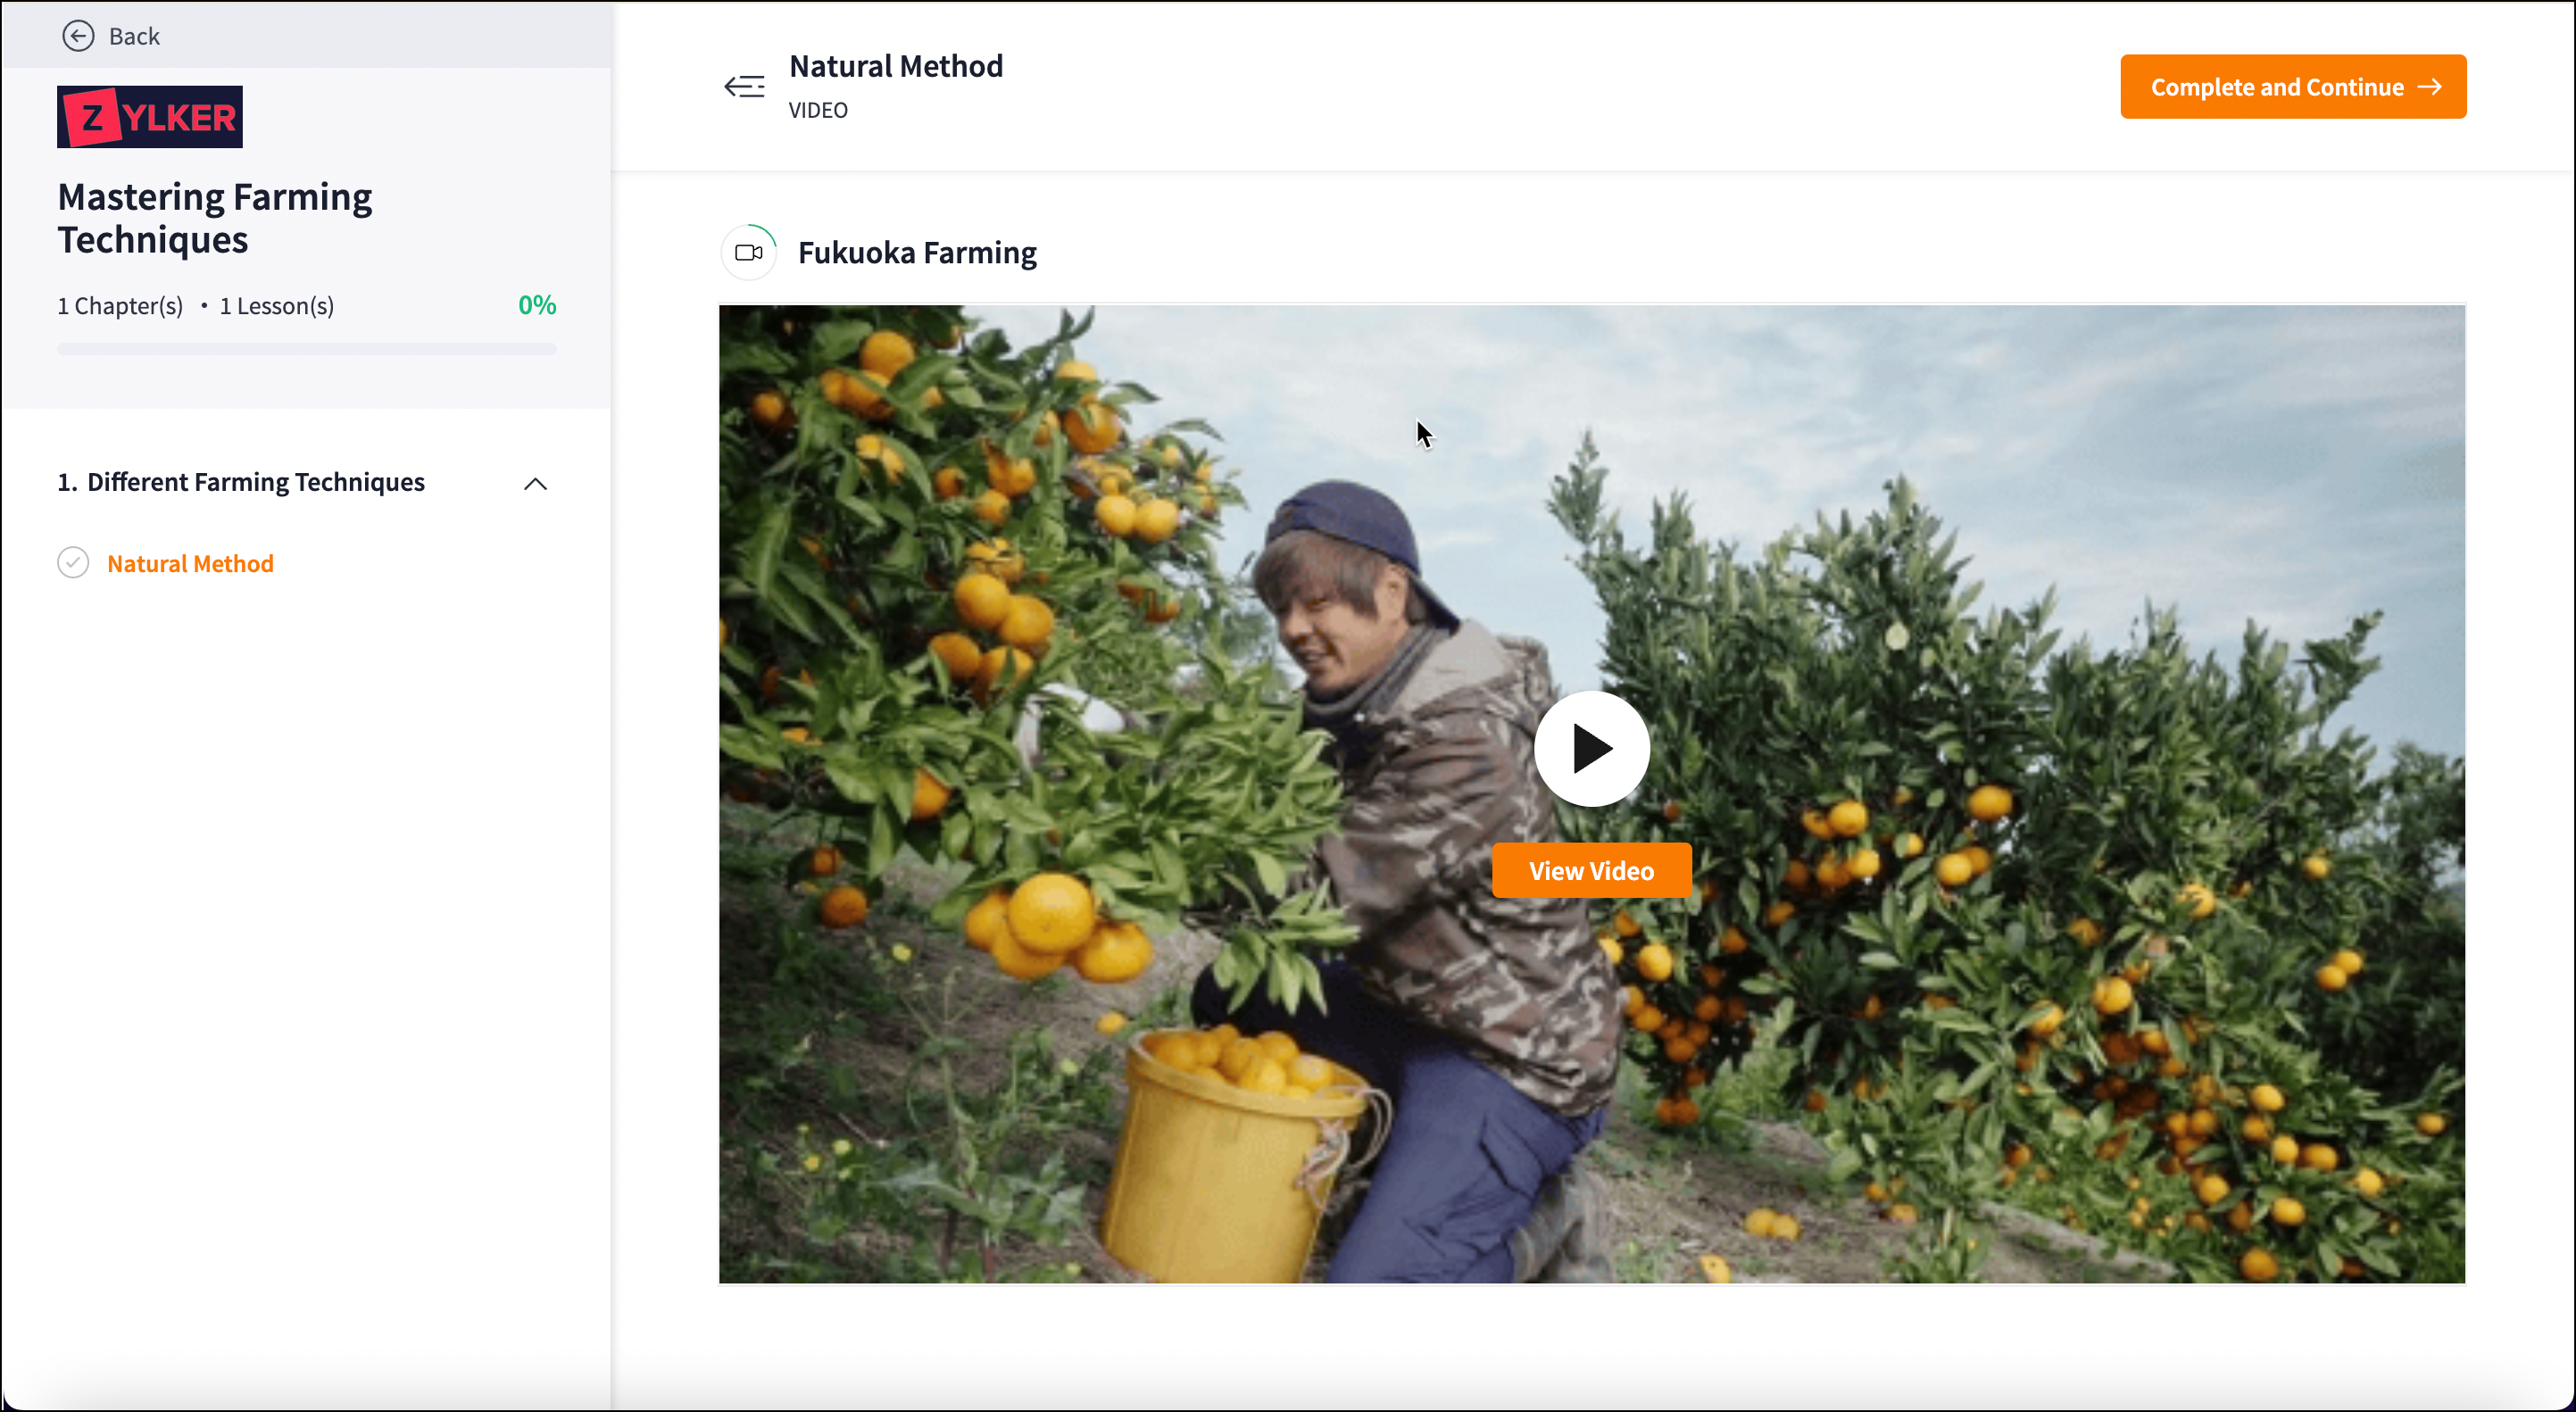Collapse sidebar using the menu arrow icon

pyautogui.click(x=745, y=87)
